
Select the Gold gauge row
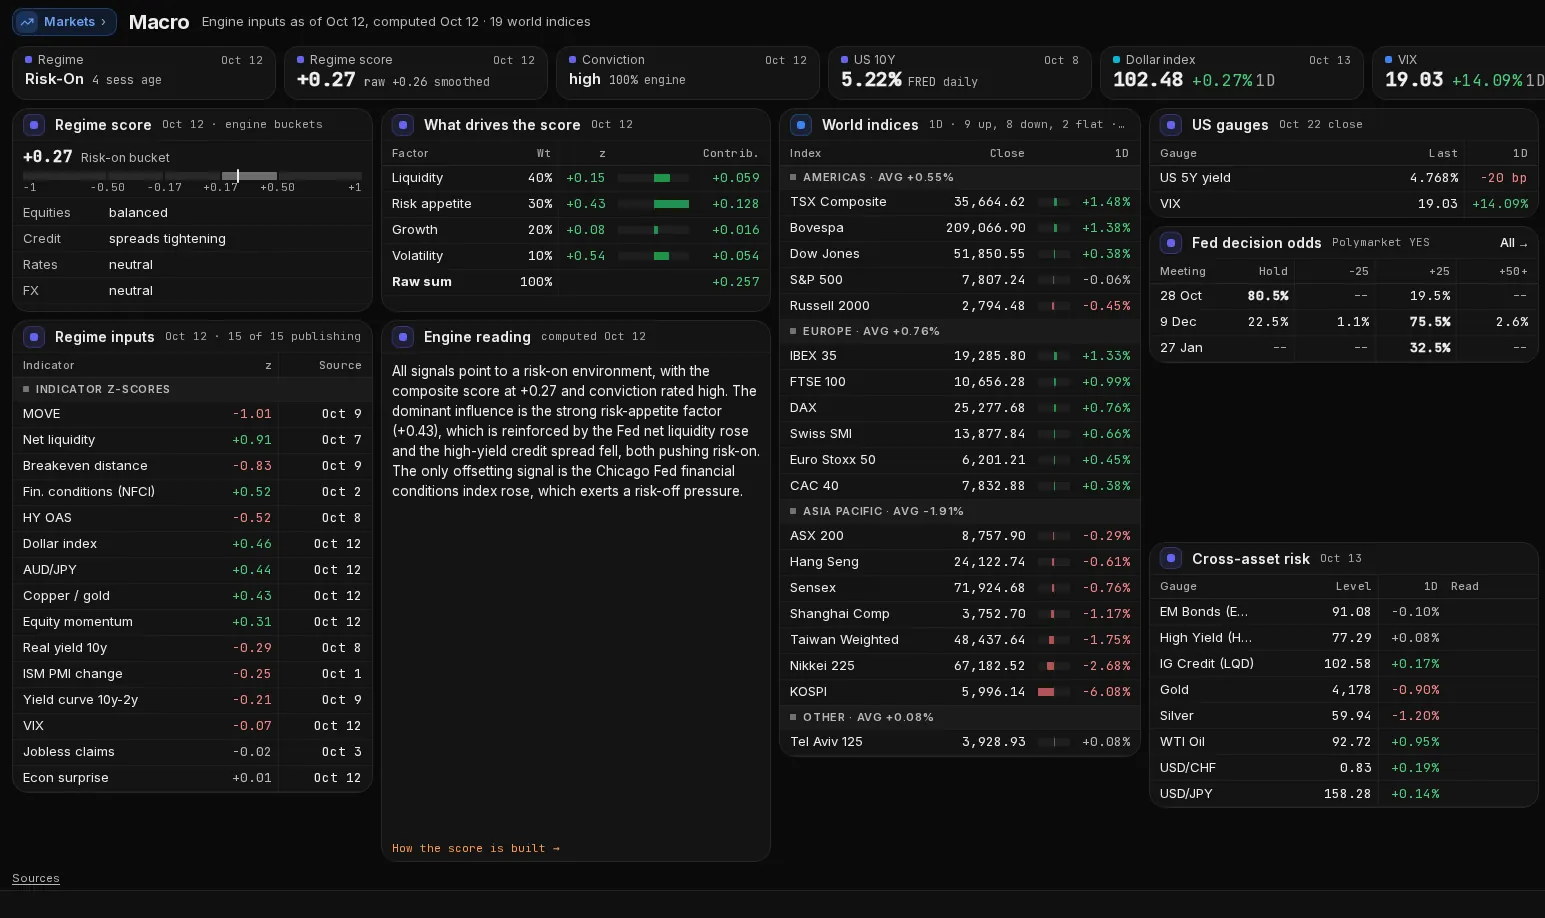click(1344, 690)
